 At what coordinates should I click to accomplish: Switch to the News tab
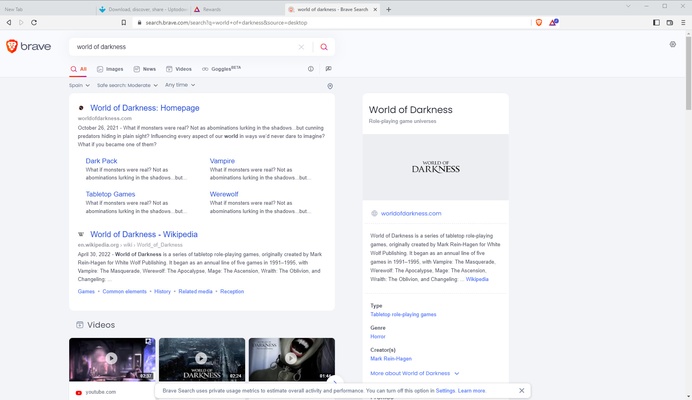click(145, 69)
